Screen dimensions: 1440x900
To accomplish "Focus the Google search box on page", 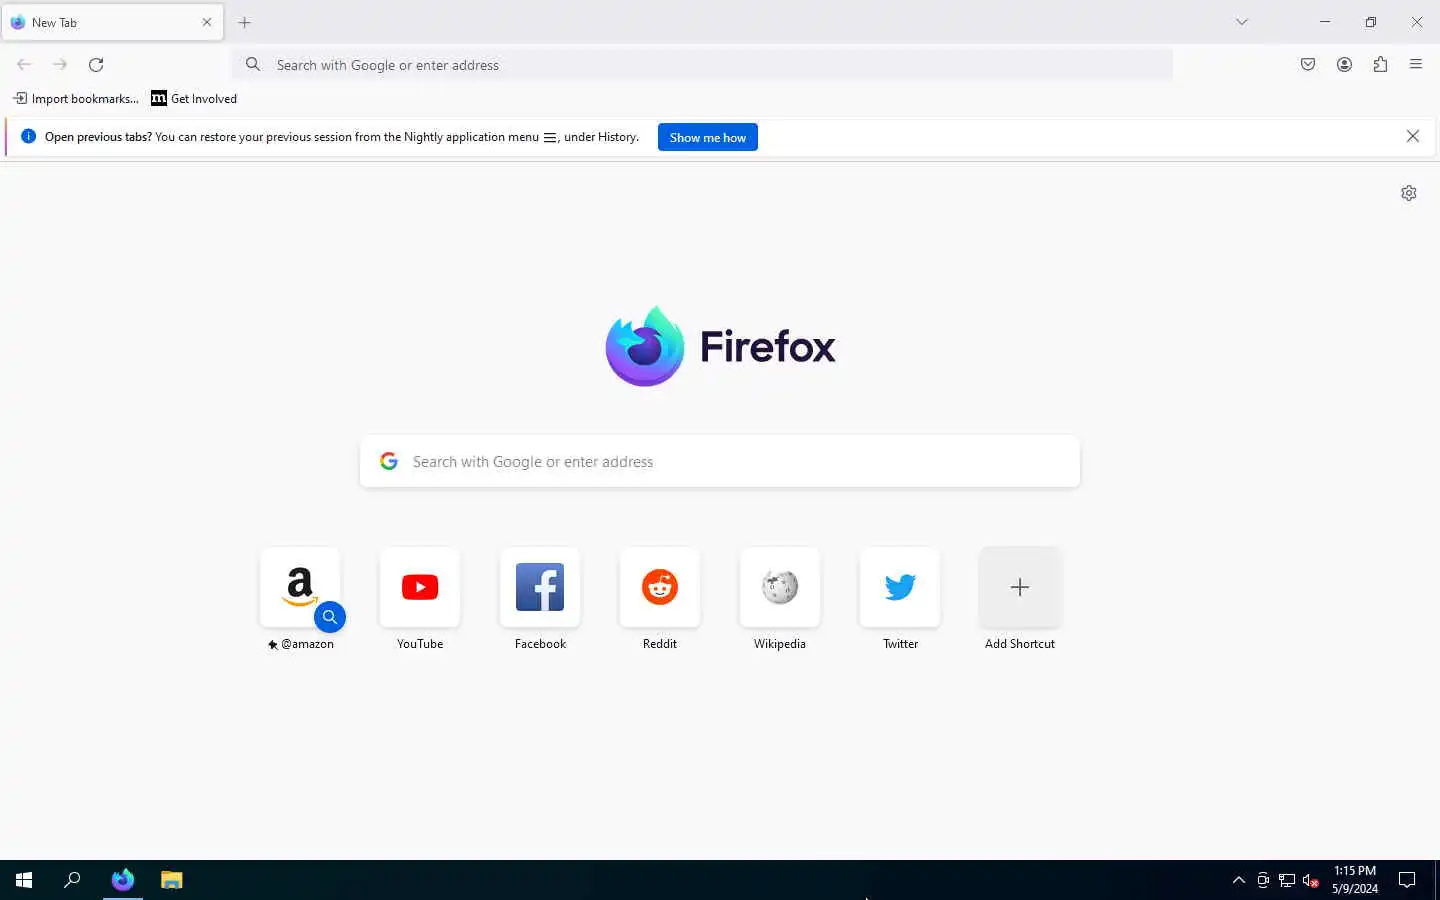I will tap(720, 461).
